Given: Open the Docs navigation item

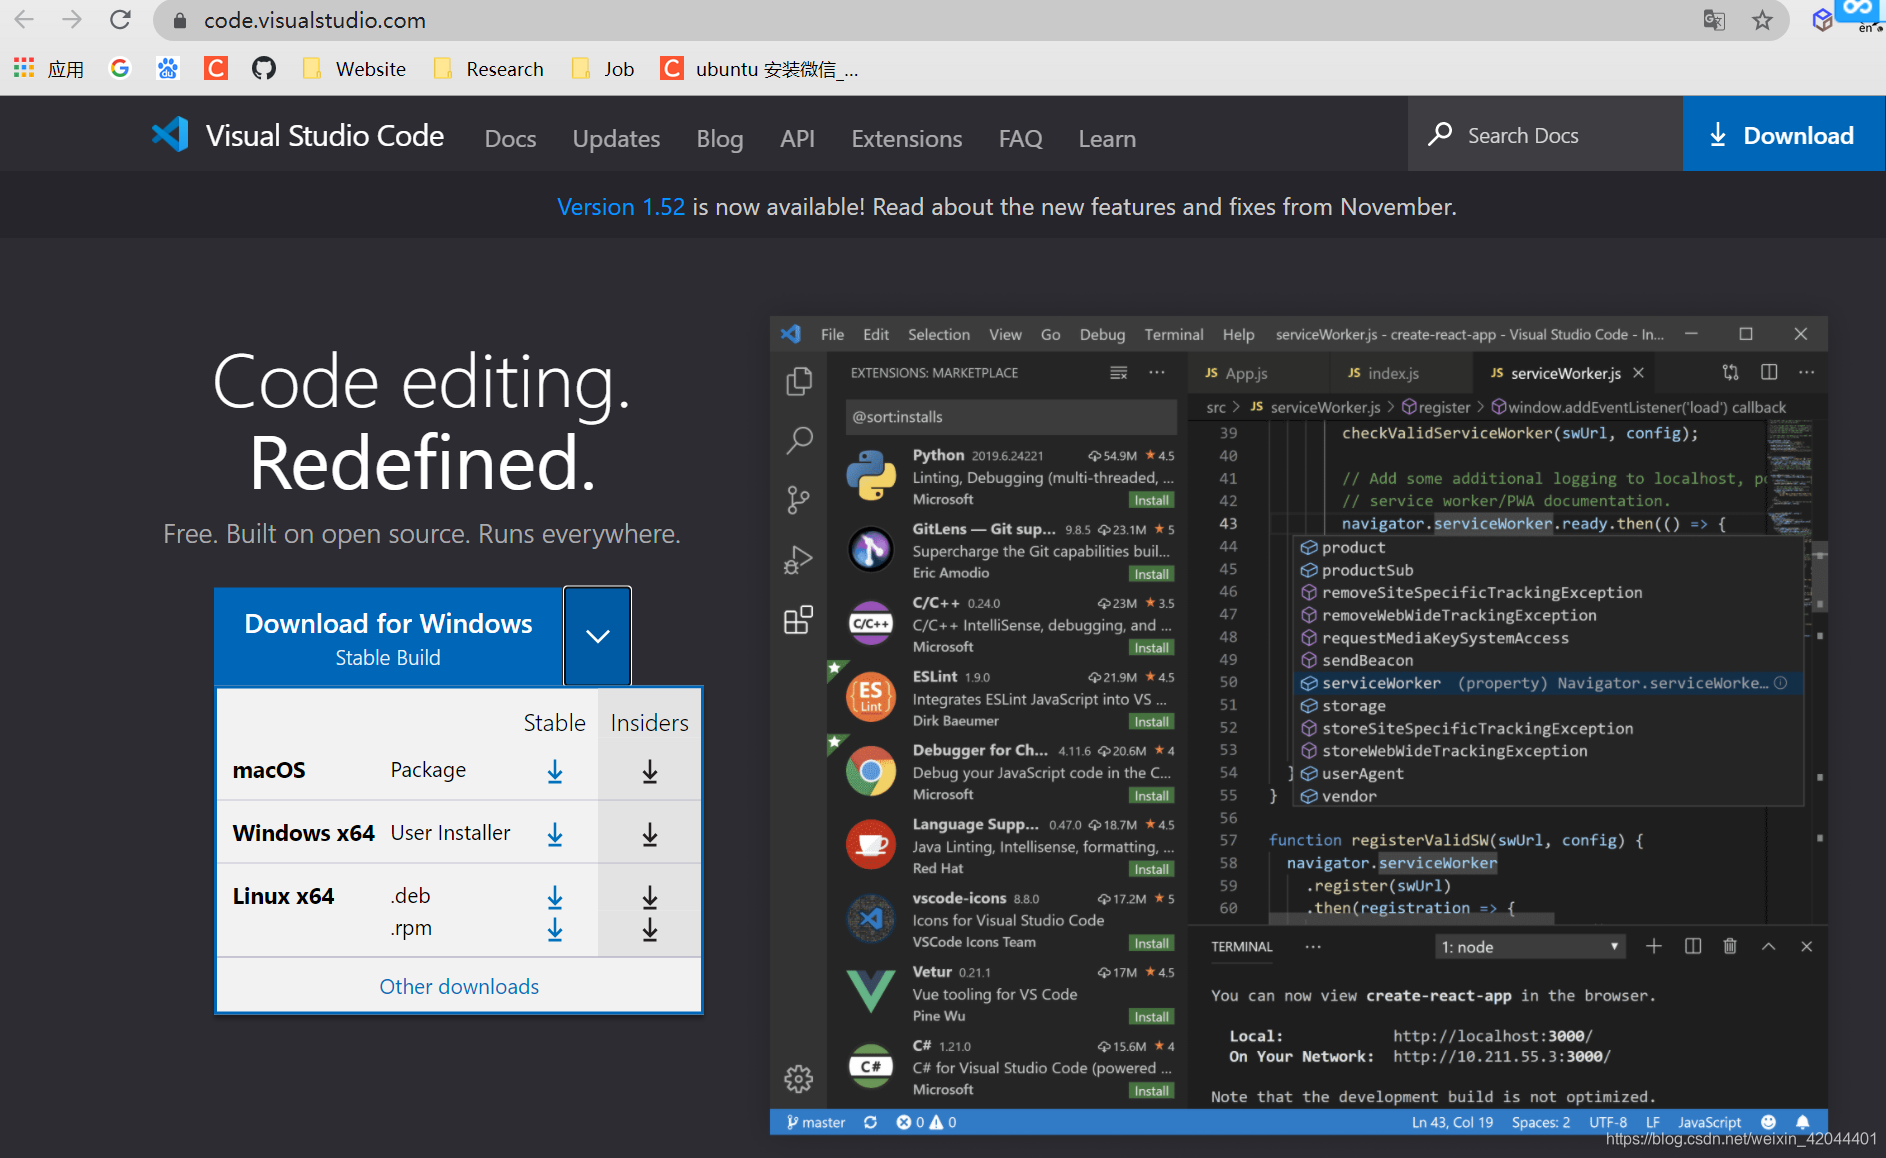Looking at the screenshot, I should (510, 138).
